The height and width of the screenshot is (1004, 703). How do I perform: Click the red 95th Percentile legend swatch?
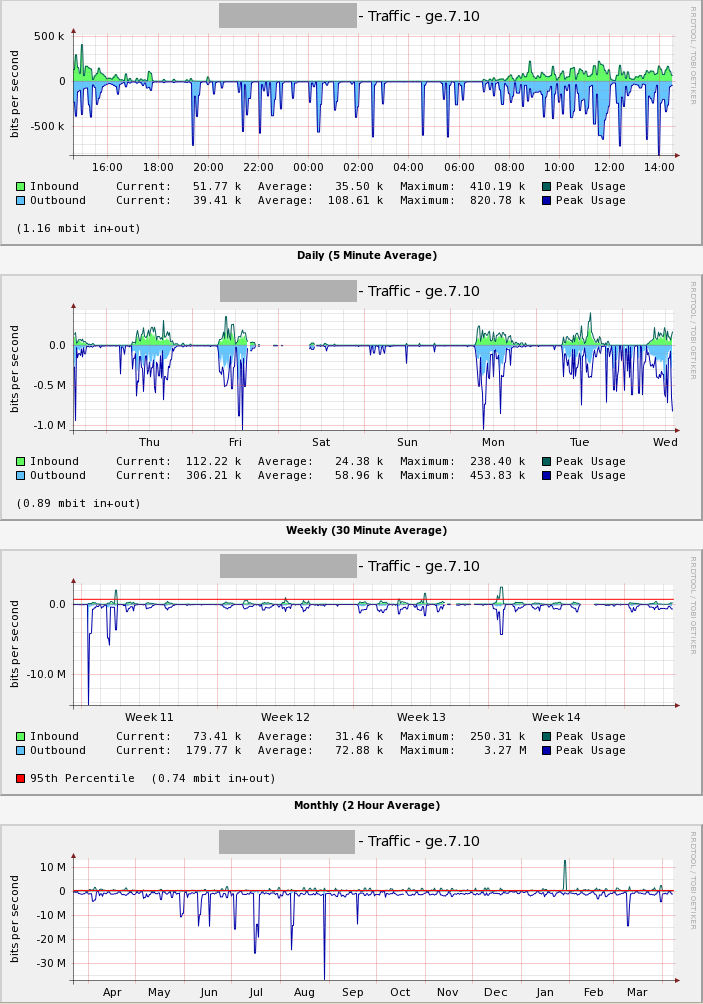(x=20, y=779)
